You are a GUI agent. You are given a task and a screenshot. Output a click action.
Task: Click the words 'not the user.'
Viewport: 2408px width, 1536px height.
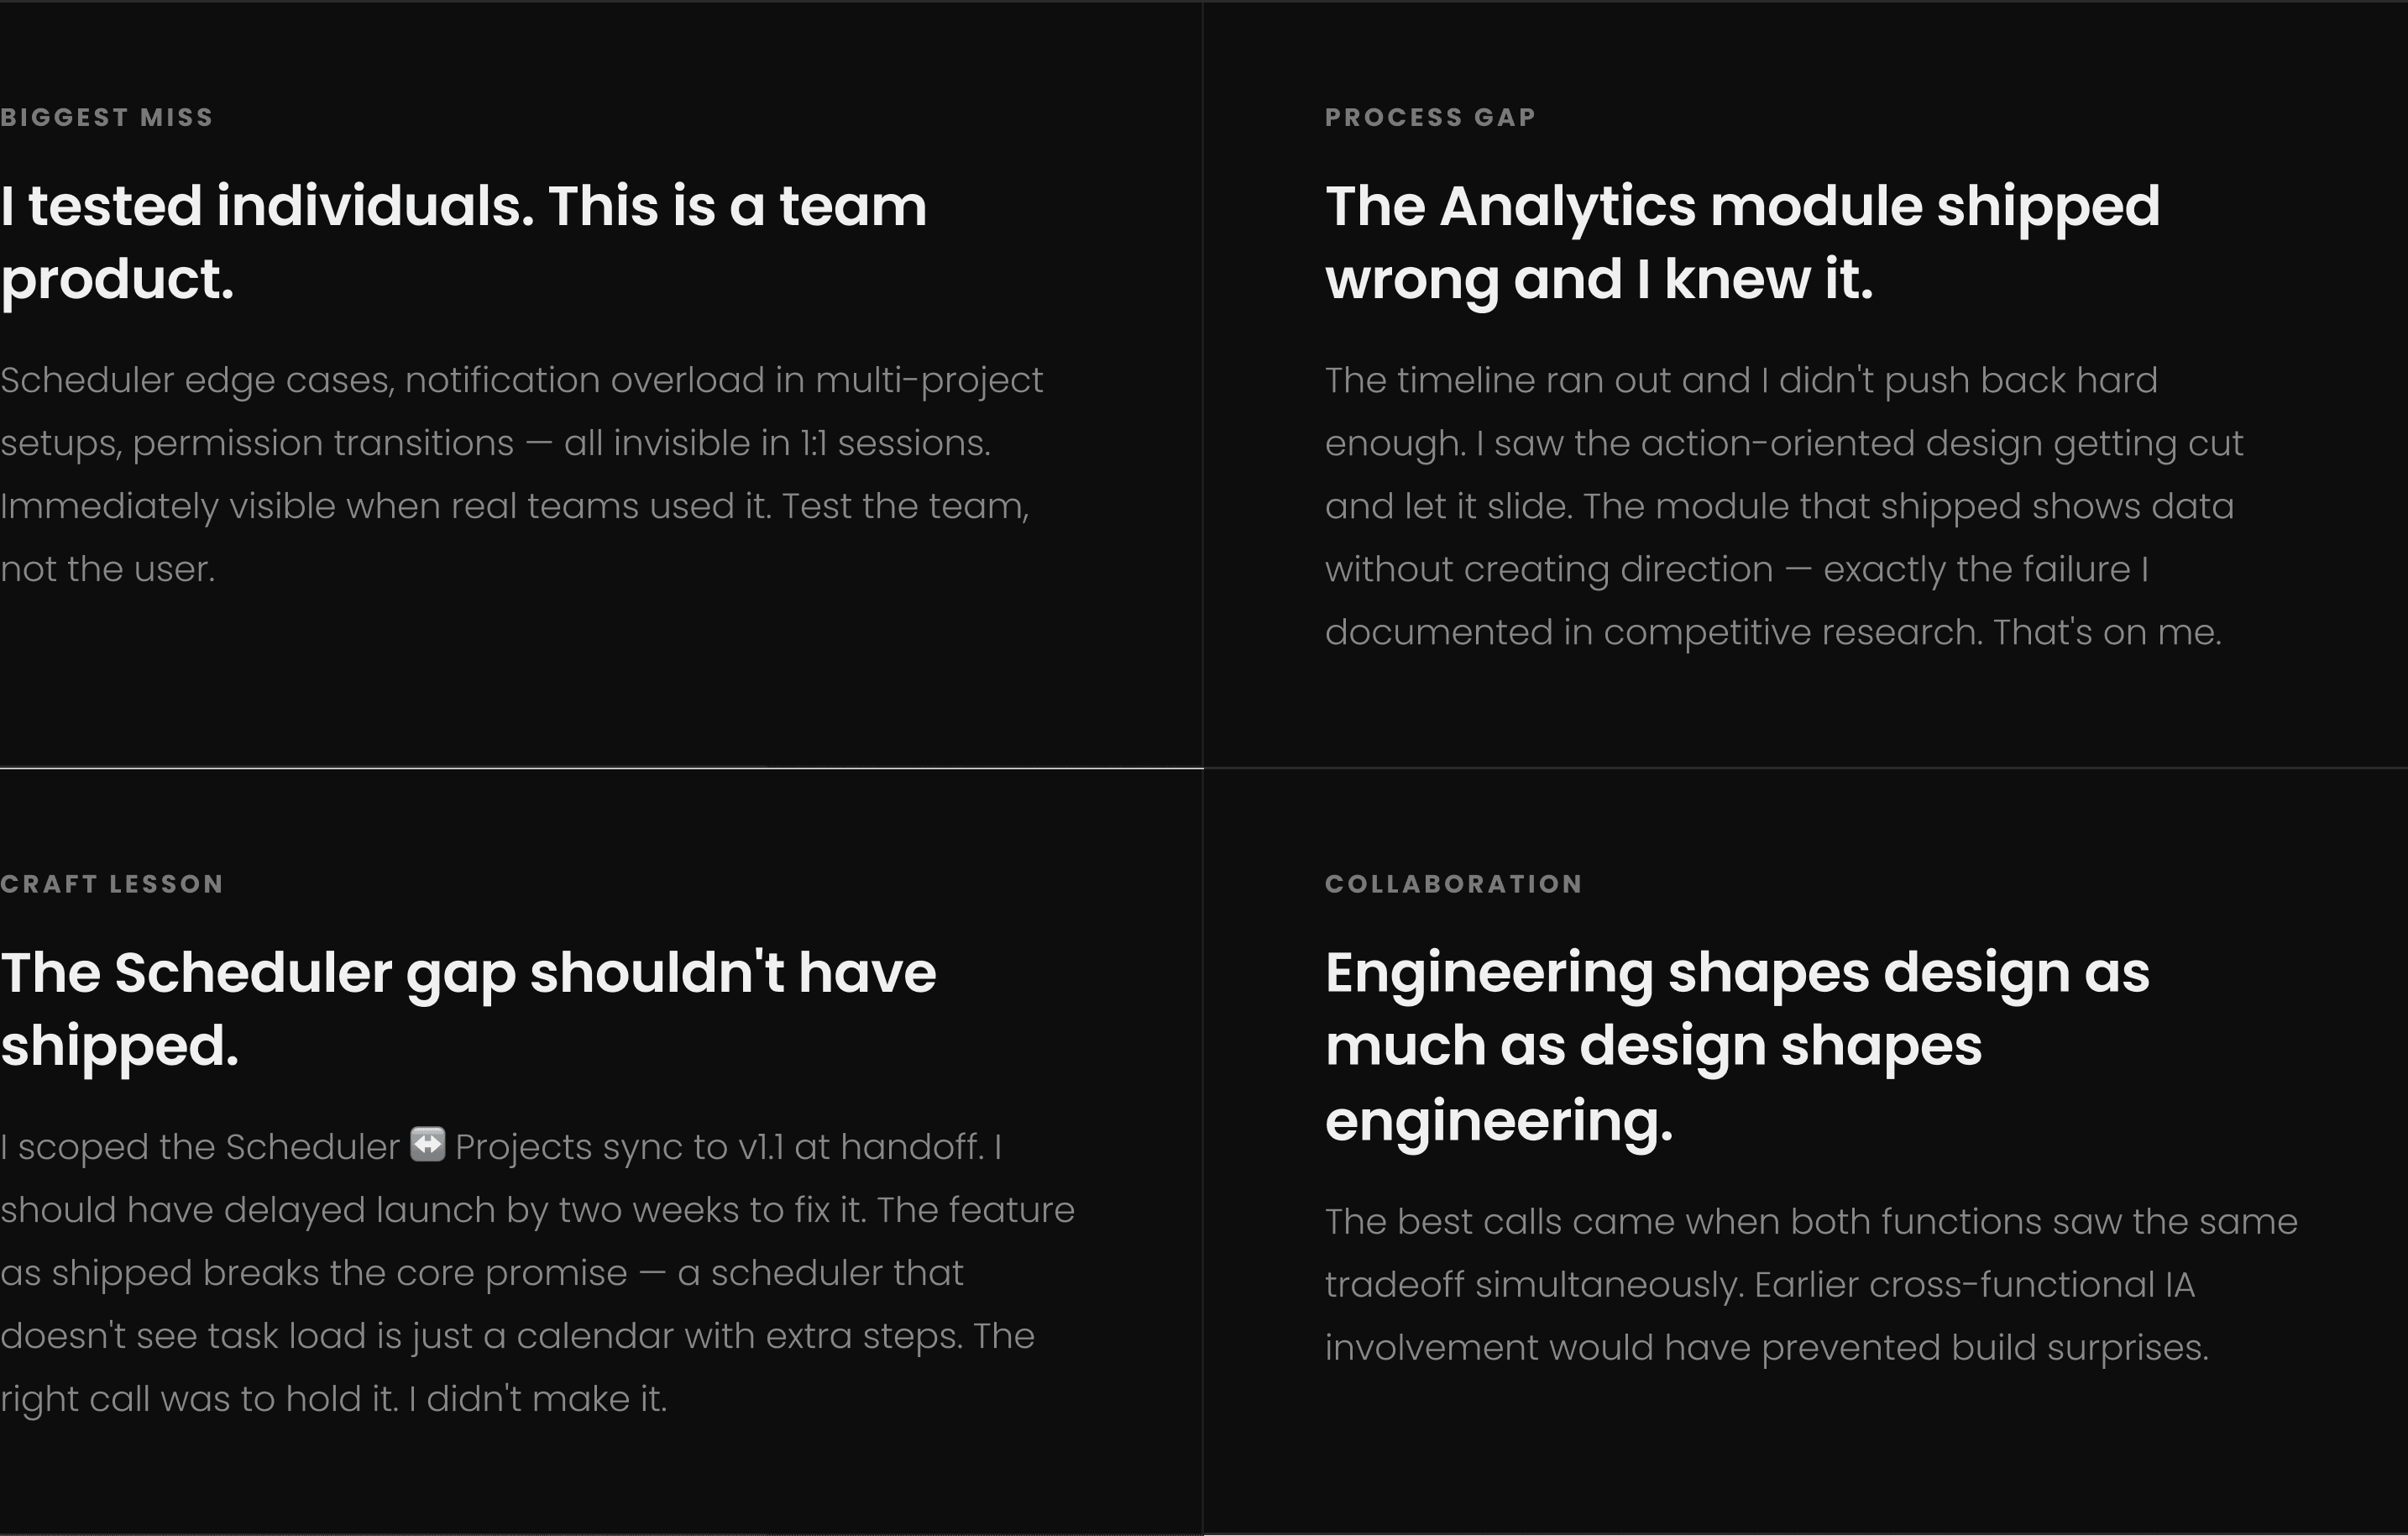[108, 569]
